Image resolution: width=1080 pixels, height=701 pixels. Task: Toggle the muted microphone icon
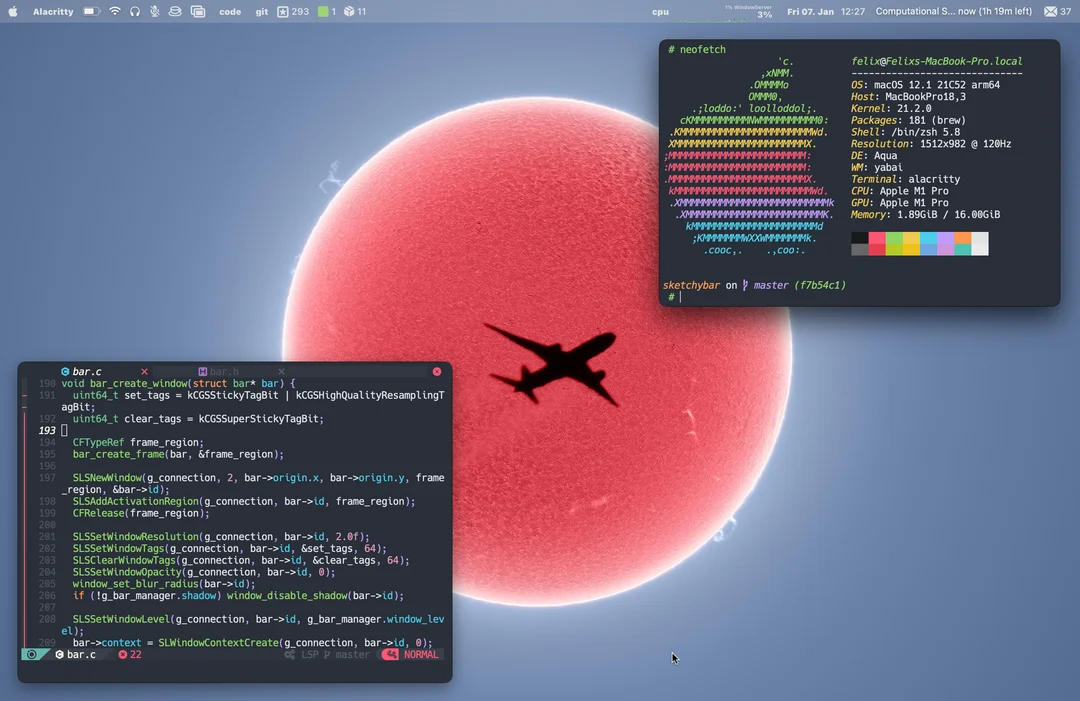[x=155, y=11]
